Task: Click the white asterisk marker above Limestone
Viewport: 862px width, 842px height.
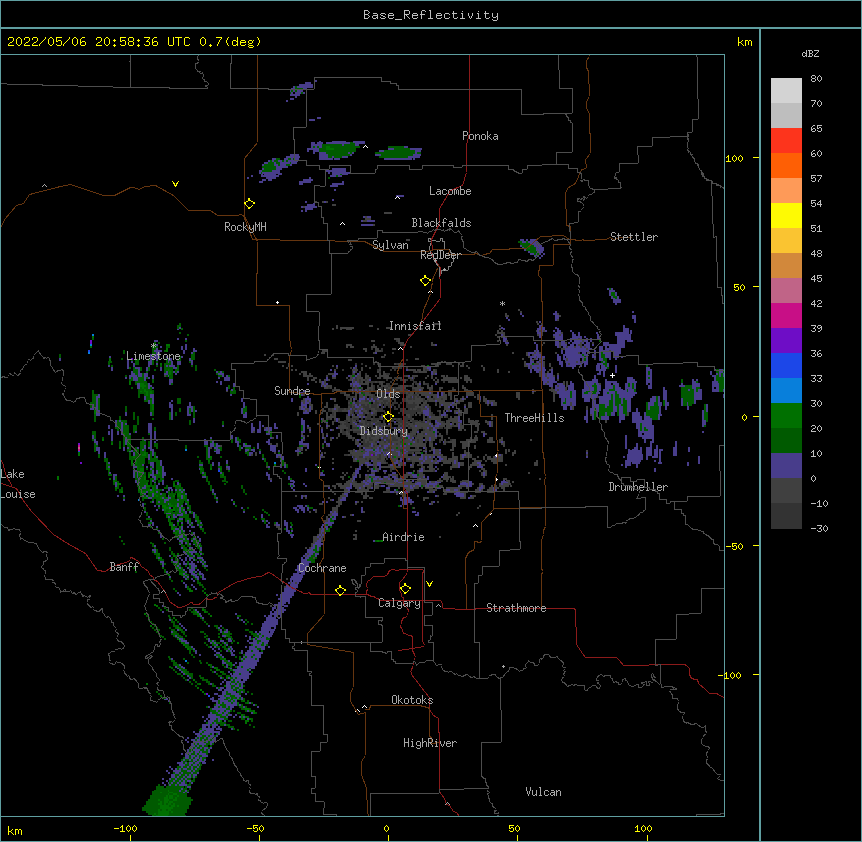Action: pos(154,346)
